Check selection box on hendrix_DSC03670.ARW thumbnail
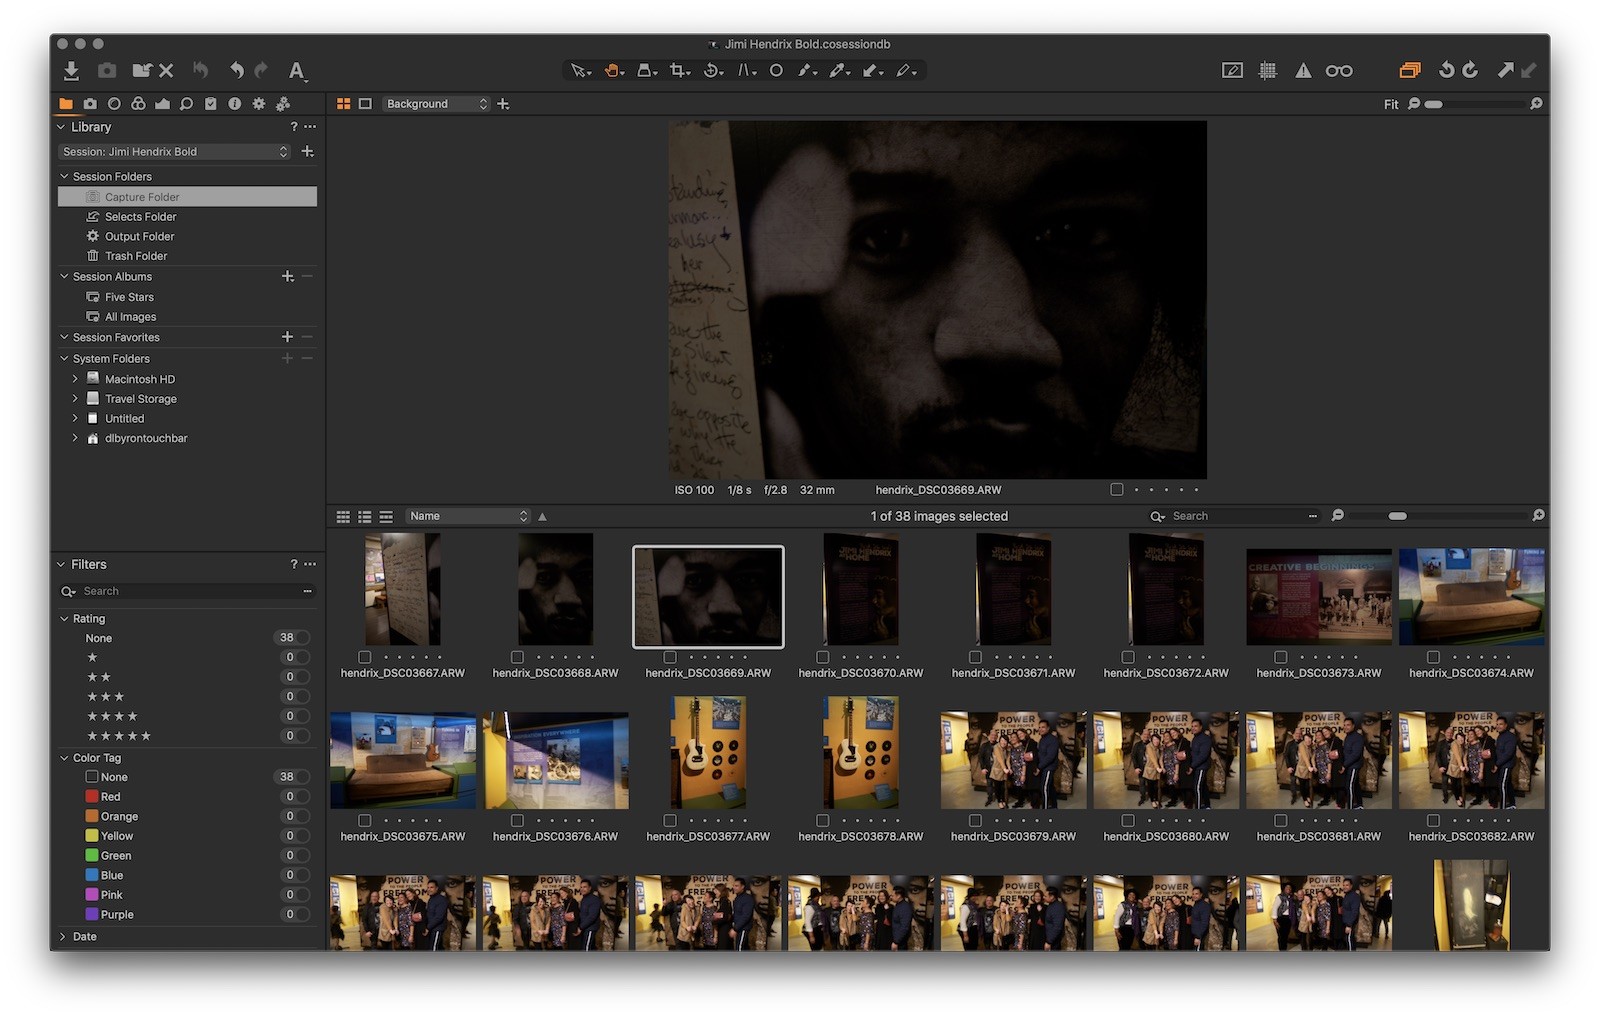Screen dimensions: 1600x1017 (x=822, y=657)
